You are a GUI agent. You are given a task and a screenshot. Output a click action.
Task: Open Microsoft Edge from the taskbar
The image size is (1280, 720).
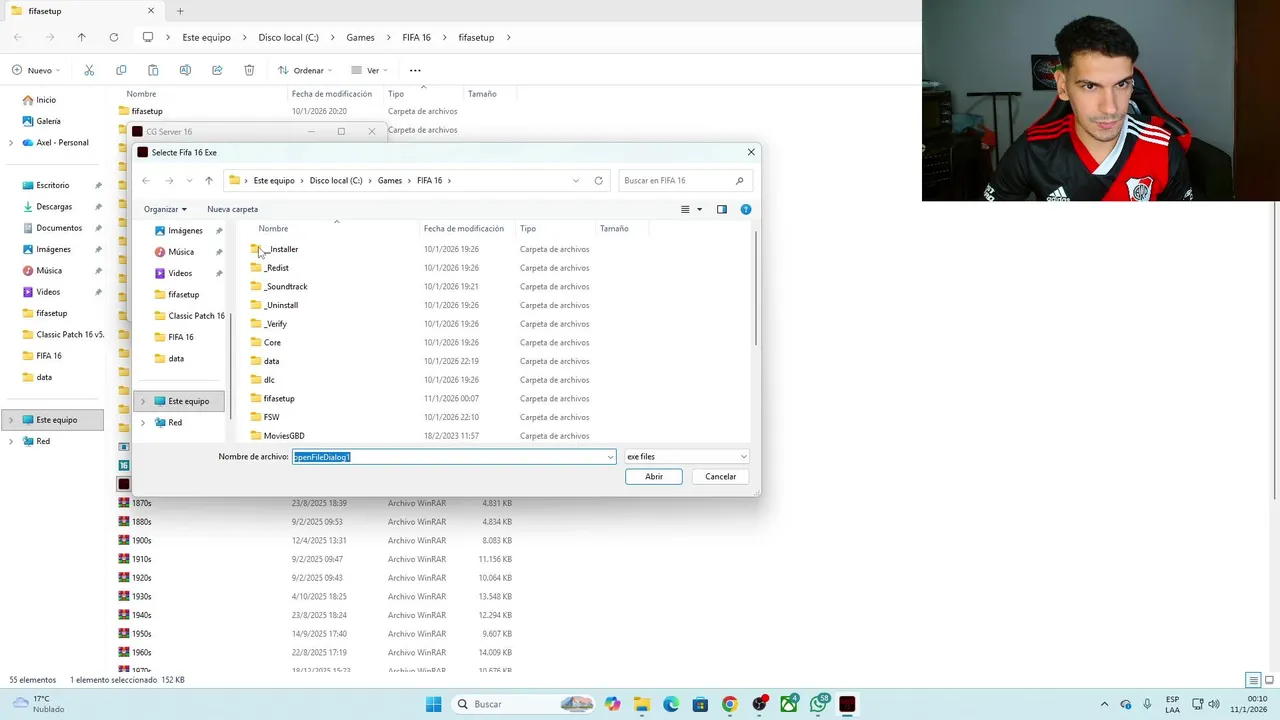pos(670,704)
